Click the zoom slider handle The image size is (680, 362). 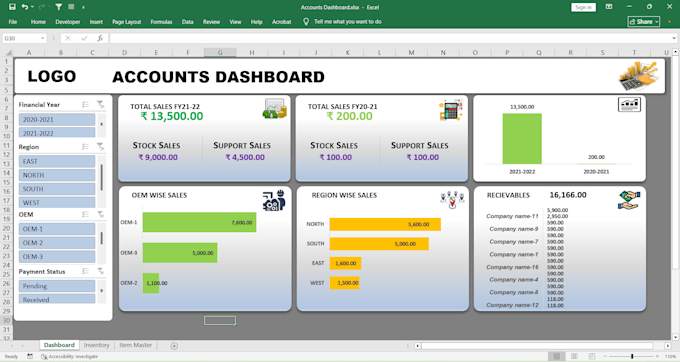click(632, 356)
